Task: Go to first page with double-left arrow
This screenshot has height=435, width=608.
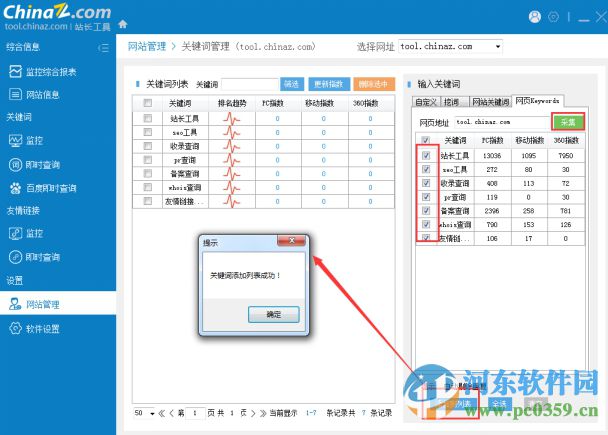Action: (161, 413)
